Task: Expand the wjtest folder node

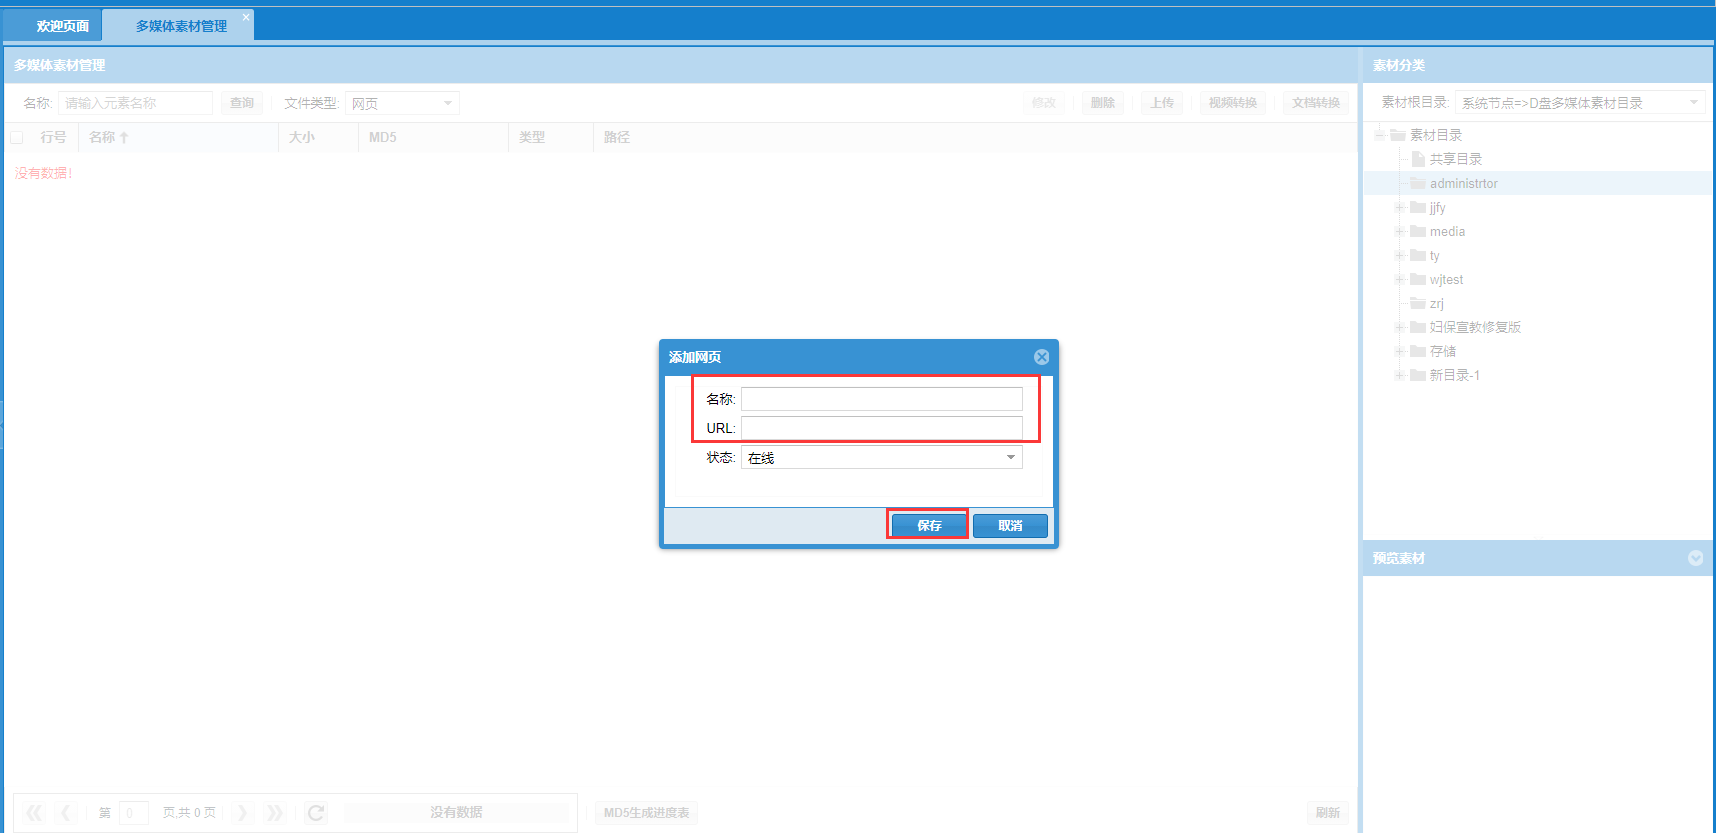Action: pos(1400,279)
